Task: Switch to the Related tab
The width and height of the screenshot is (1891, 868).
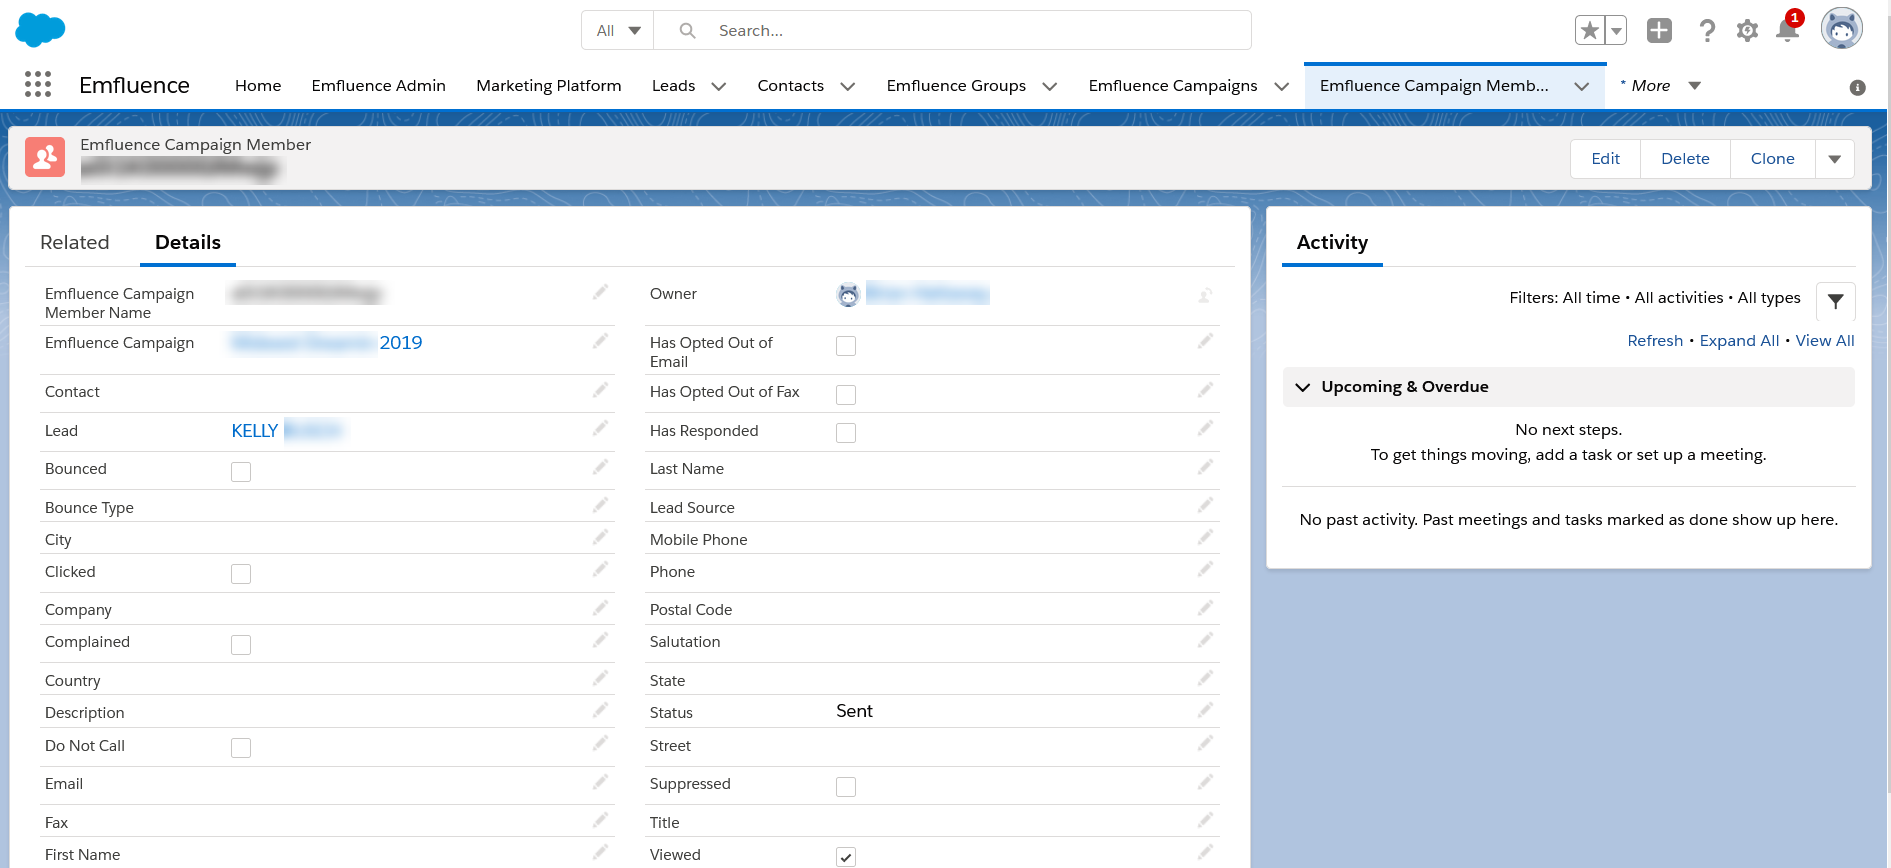Action: tap(75, 242)
